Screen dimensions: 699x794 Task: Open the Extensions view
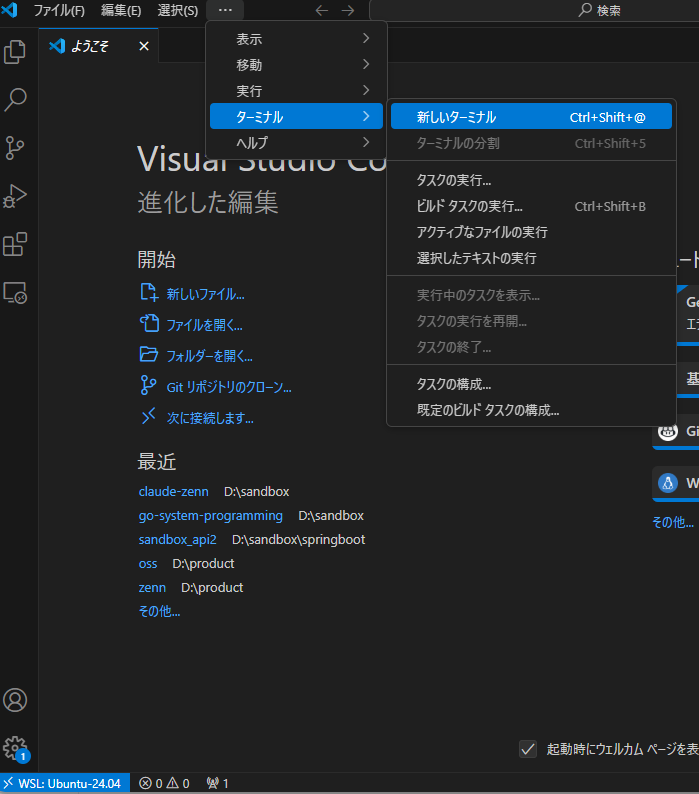15,245
